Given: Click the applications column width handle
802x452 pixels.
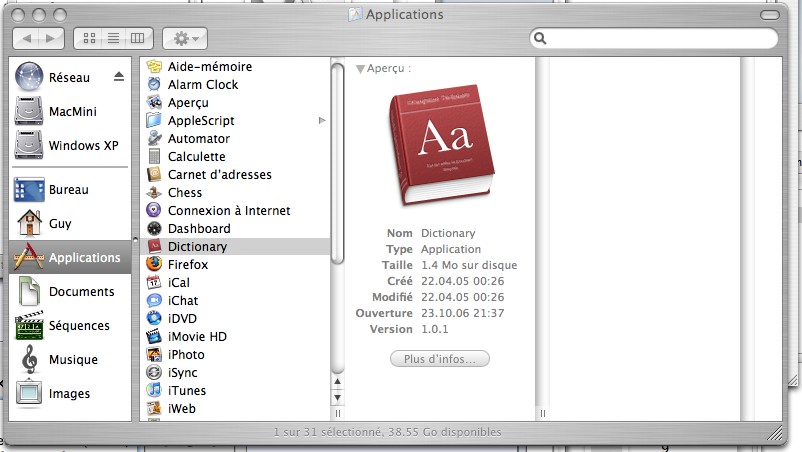Looking at the screenshot, I should point(338,413).
